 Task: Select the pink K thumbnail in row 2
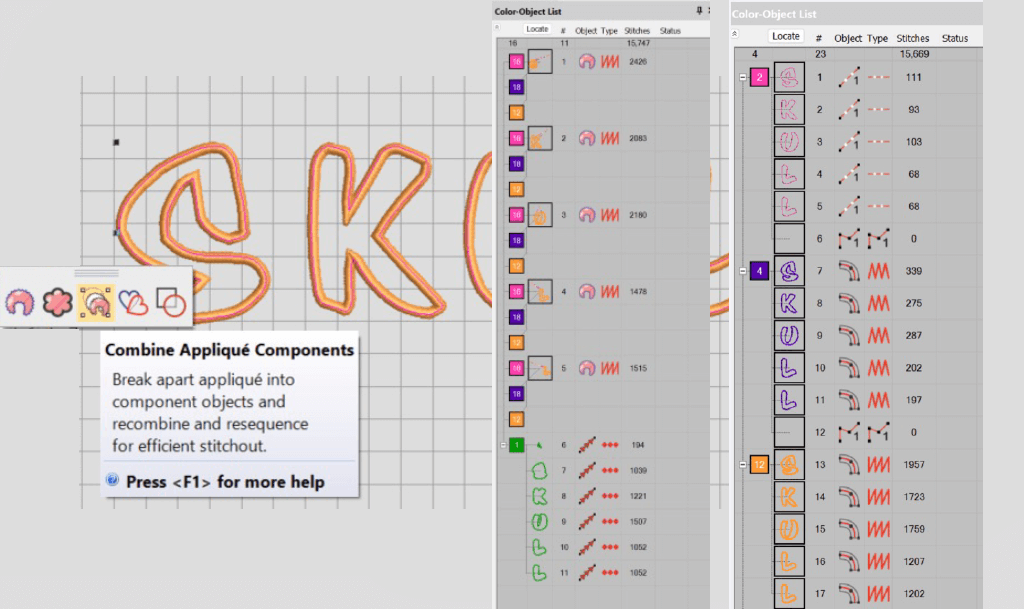pos(789,109)
